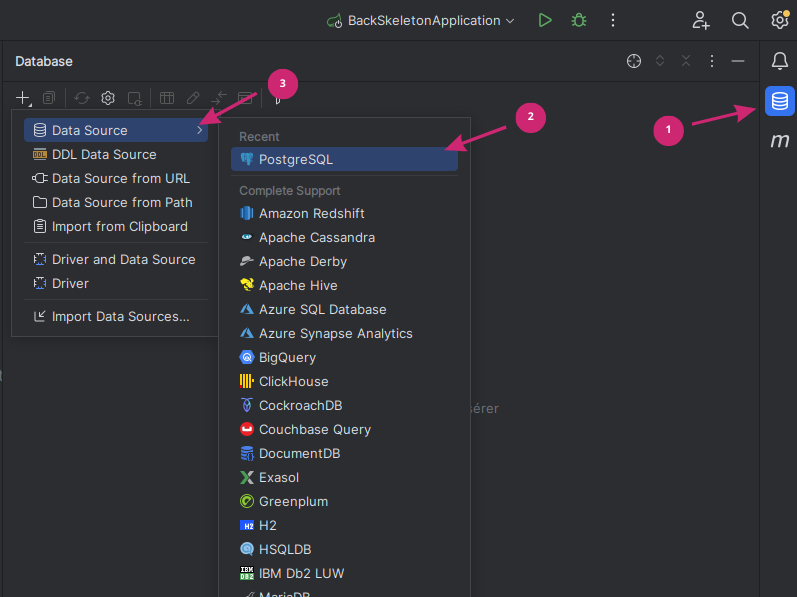Select Greenplum data source
Viewport: 797px width, 597px height.
(344, 501)
